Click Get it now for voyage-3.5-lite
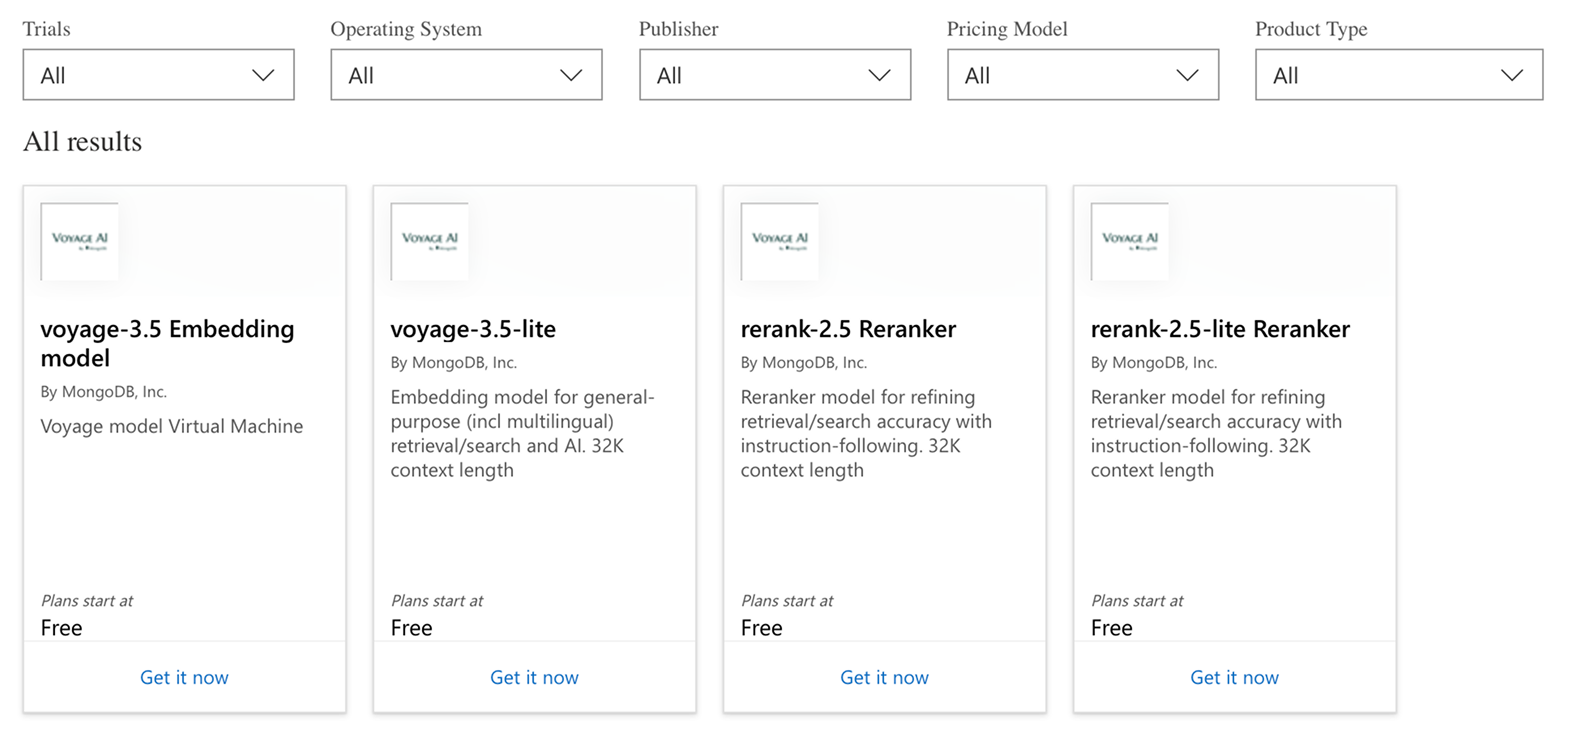This screenshot has width=1572, height=744. coord(534,677)
